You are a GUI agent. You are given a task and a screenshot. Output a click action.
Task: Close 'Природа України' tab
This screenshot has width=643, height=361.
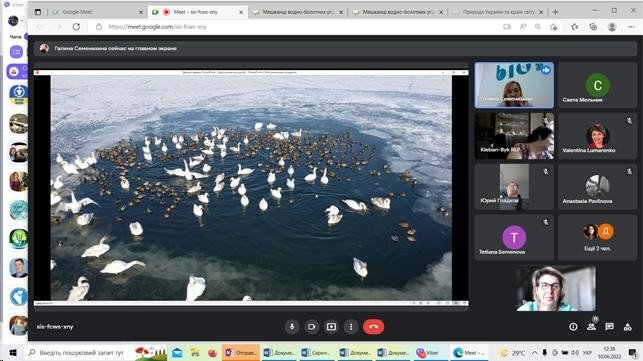pyautogui.click(x=541, y=12)
